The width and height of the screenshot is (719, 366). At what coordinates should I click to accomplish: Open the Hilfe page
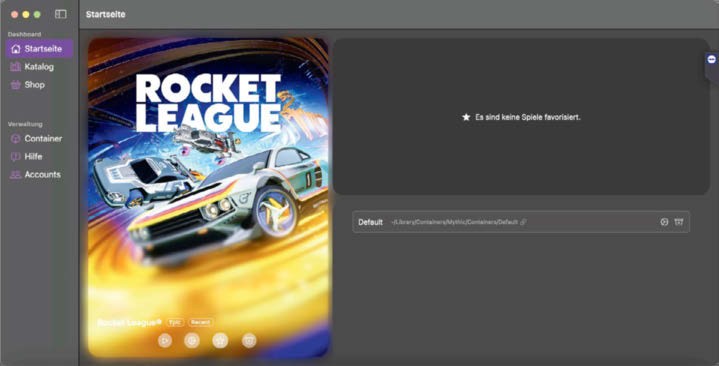[x=27, y=156]
